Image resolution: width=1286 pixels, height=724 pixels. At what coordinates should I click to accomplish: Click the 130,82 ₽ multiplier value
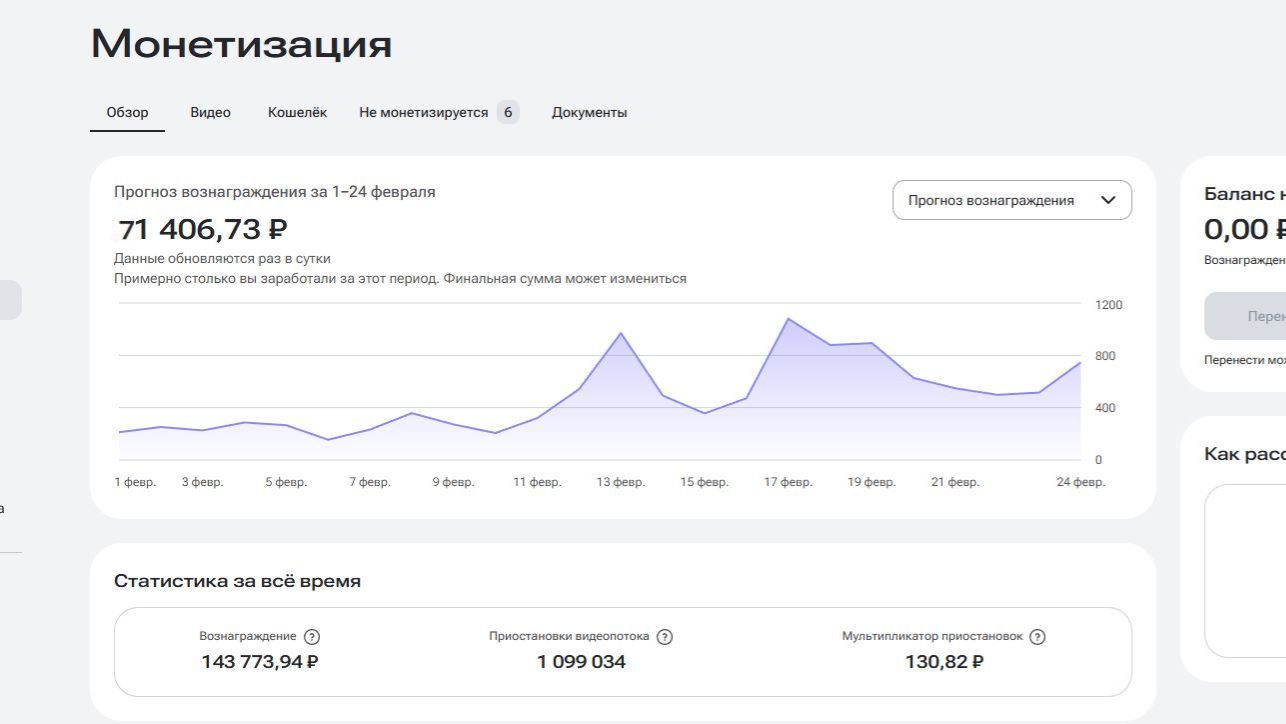[x=944, y=662]
